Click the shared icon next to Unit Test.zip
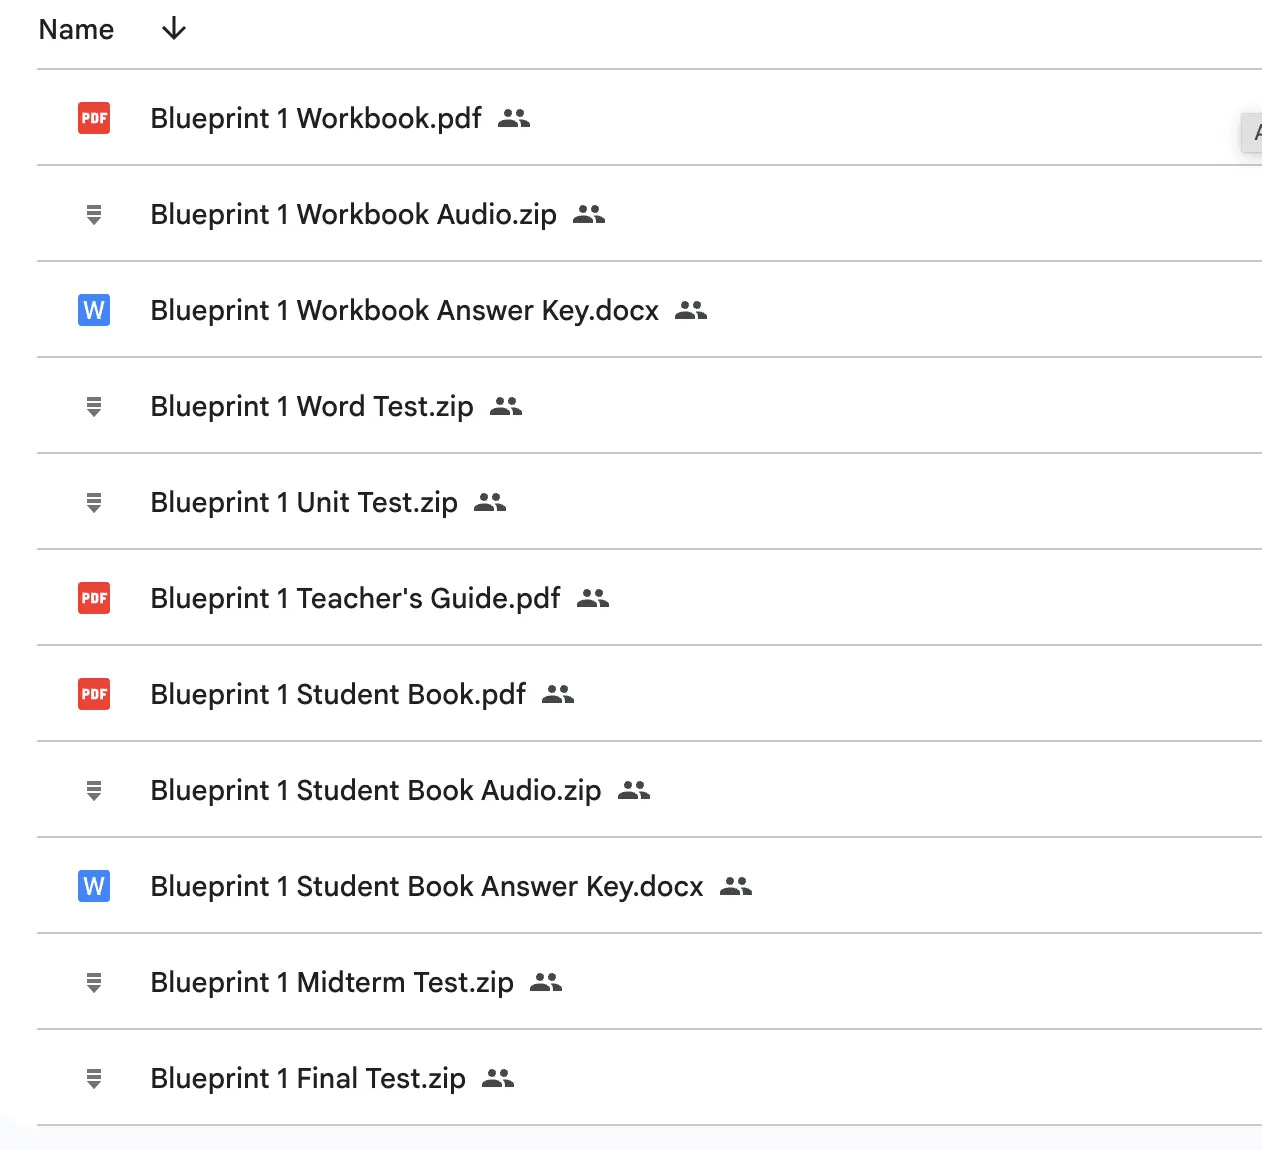This screenshot has height=1150, width=1262. (x=490, y=502)
